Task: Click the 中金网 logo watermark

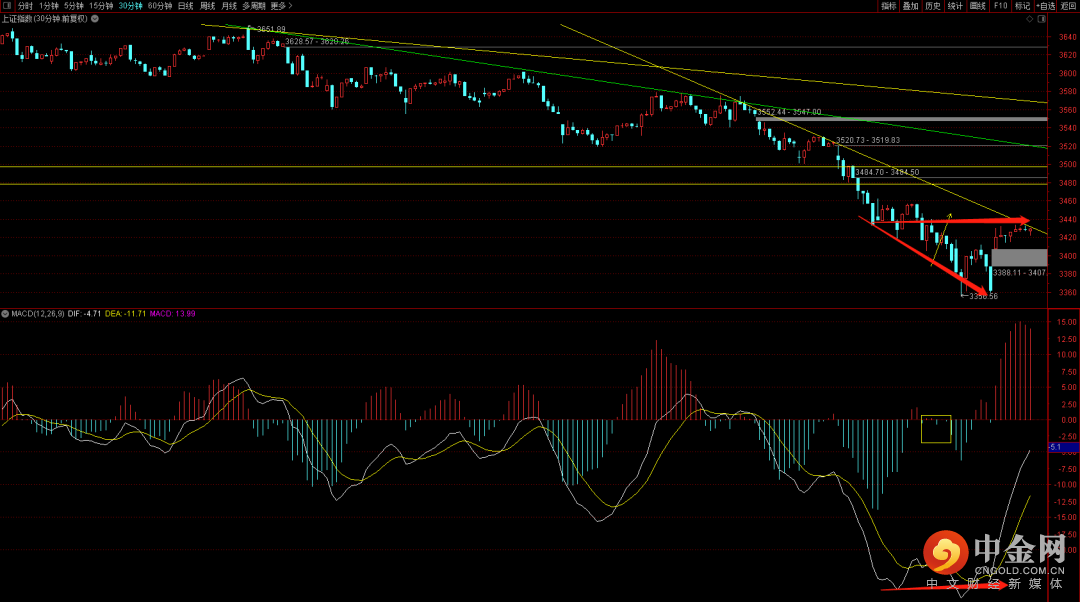Action: pyautogui.click(x=977, y=561)
